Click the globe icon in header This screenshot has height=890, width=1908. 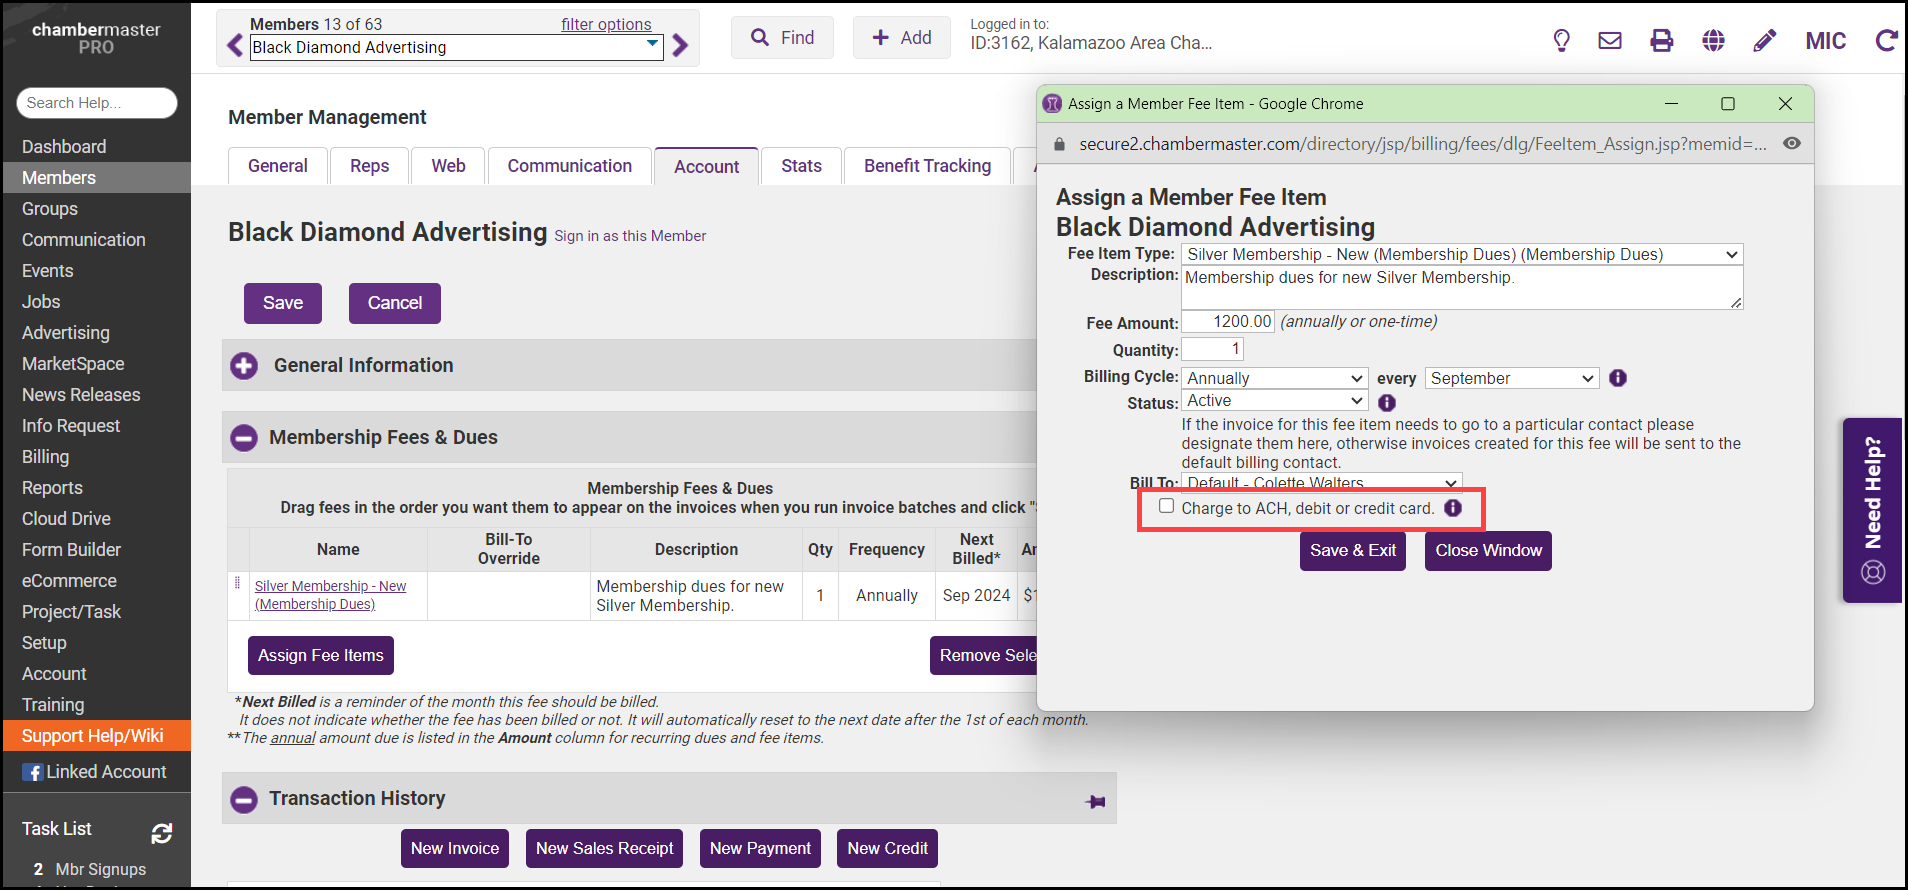[x=1713, y=41]
